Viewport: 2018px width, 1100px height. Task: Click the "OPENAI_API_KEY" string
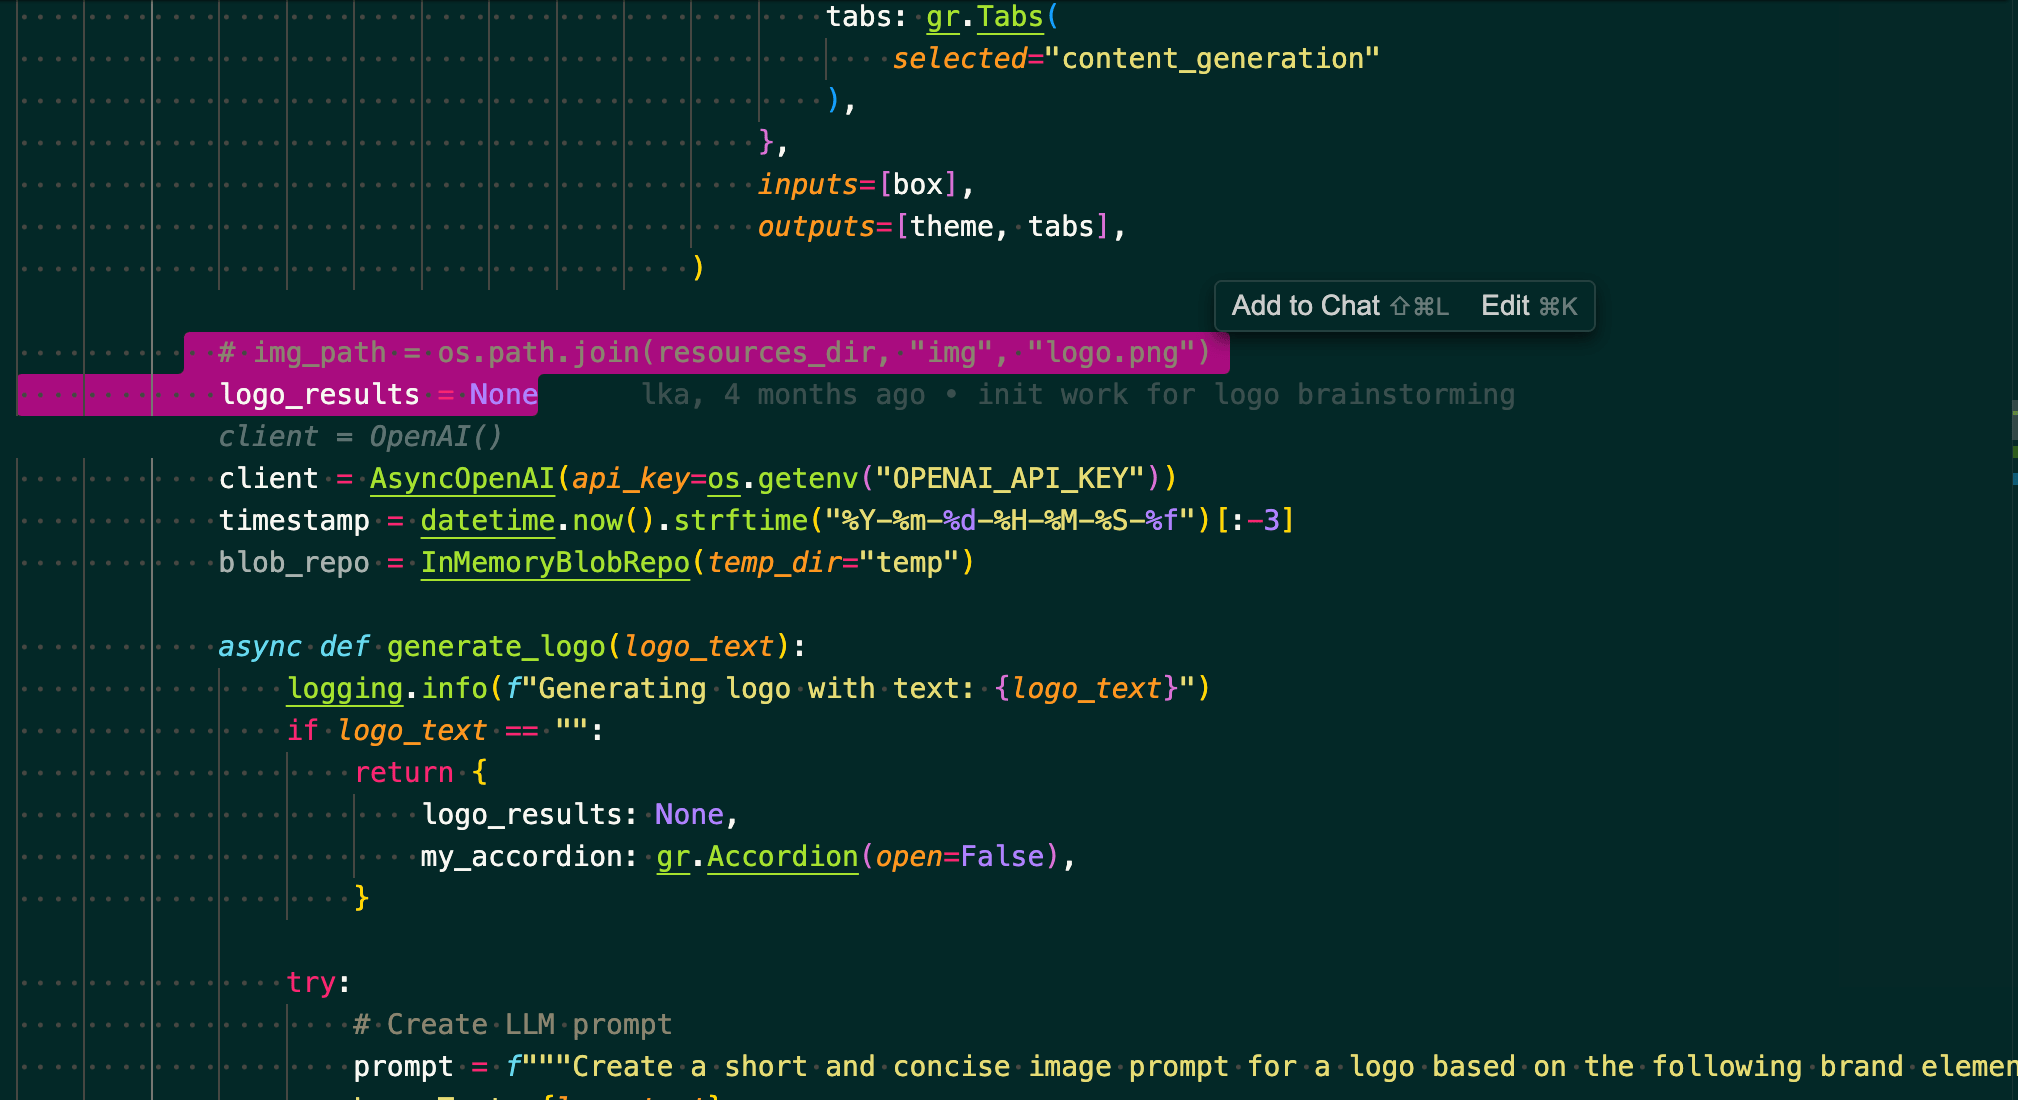1009,479
